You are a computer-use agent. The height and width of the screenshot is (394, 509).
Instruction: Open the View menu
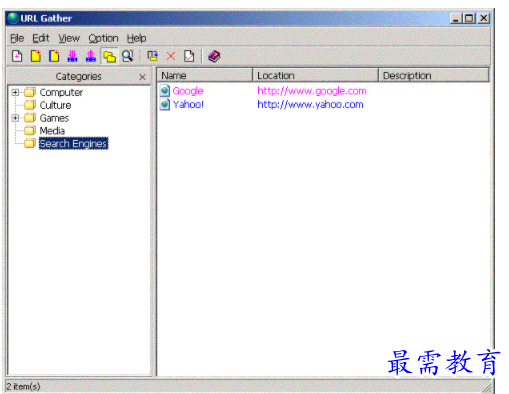[x=69, y=38]
